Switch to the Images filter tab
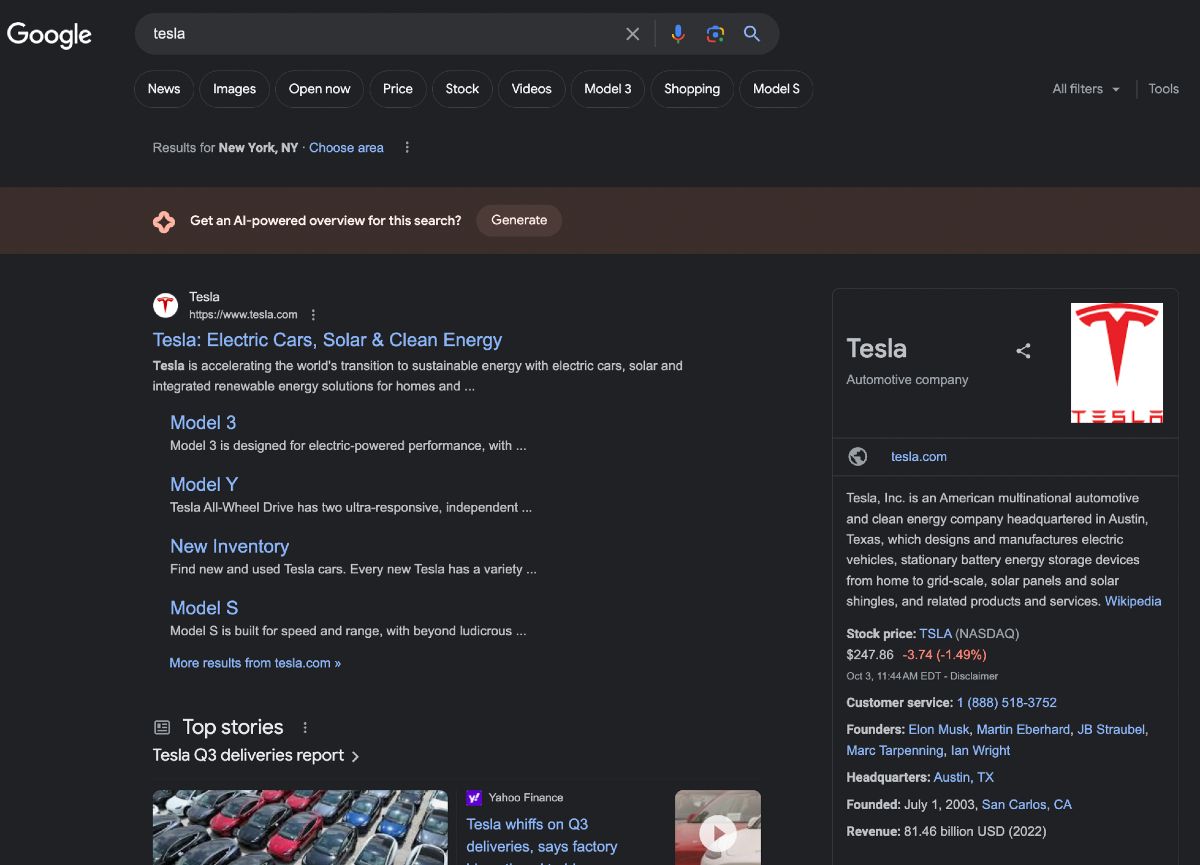This screenshot has width=1200, height=865. point(234,89)
